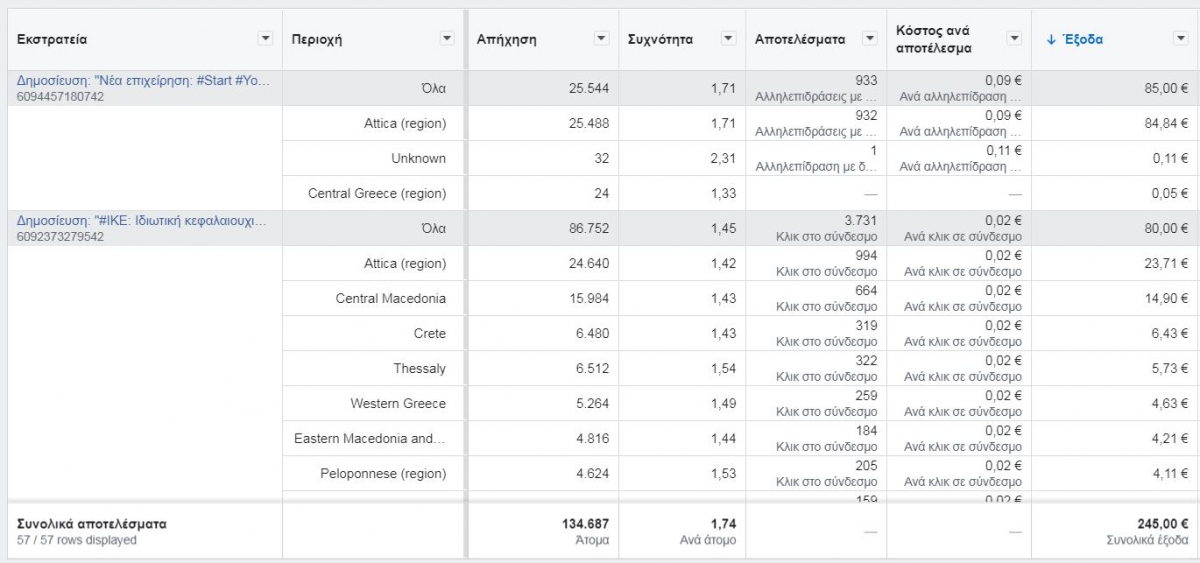Click the truncated "Eastern Macedonia and…" cell

tap(369, 438)
